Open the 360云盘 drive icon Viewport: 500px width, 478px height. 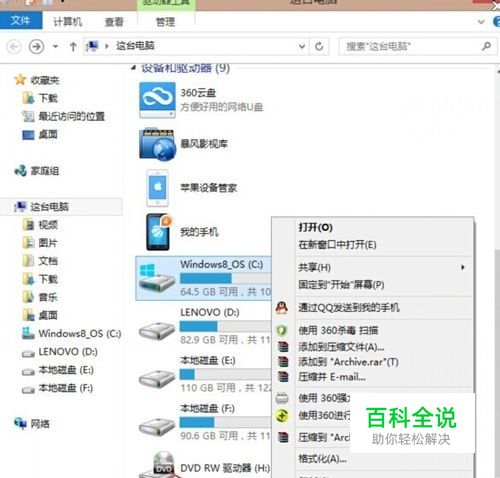pos(157,100)
